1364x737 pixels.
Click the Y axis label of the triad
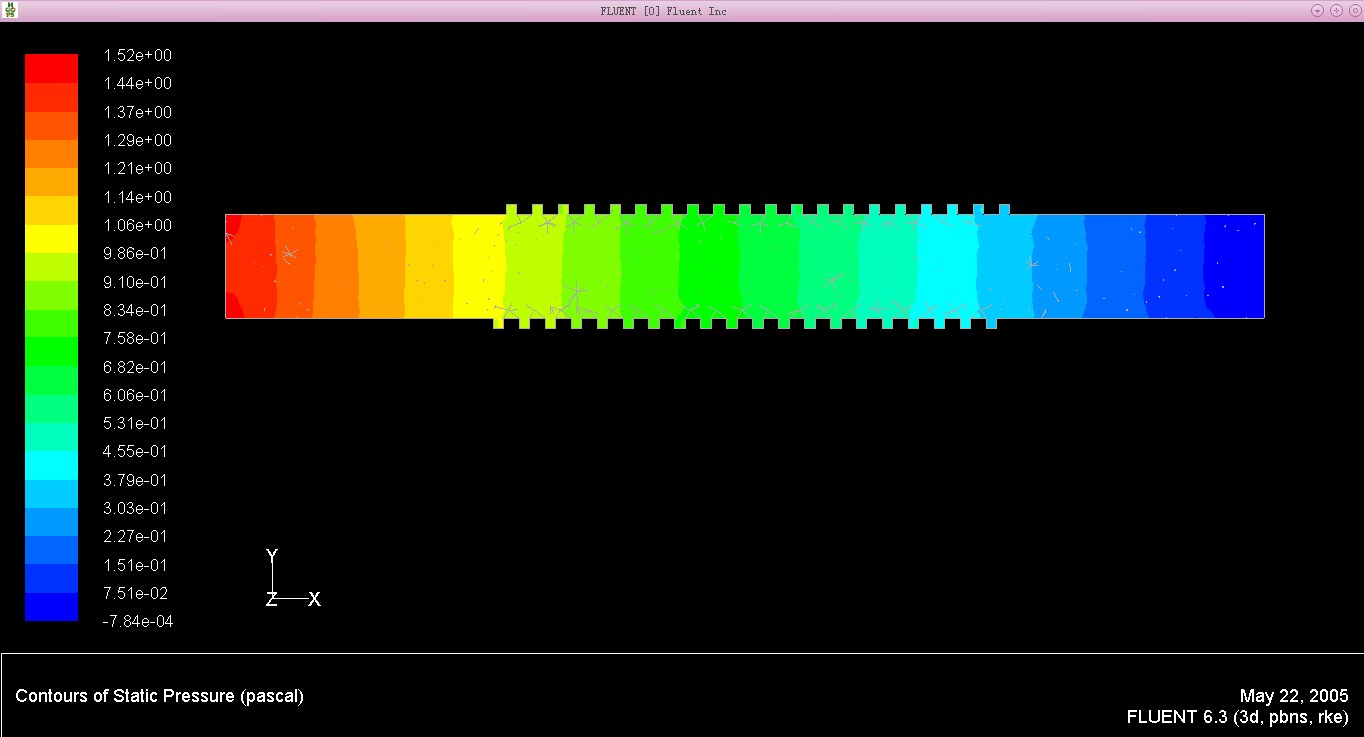pyautogui.click(x=272, y=556)
